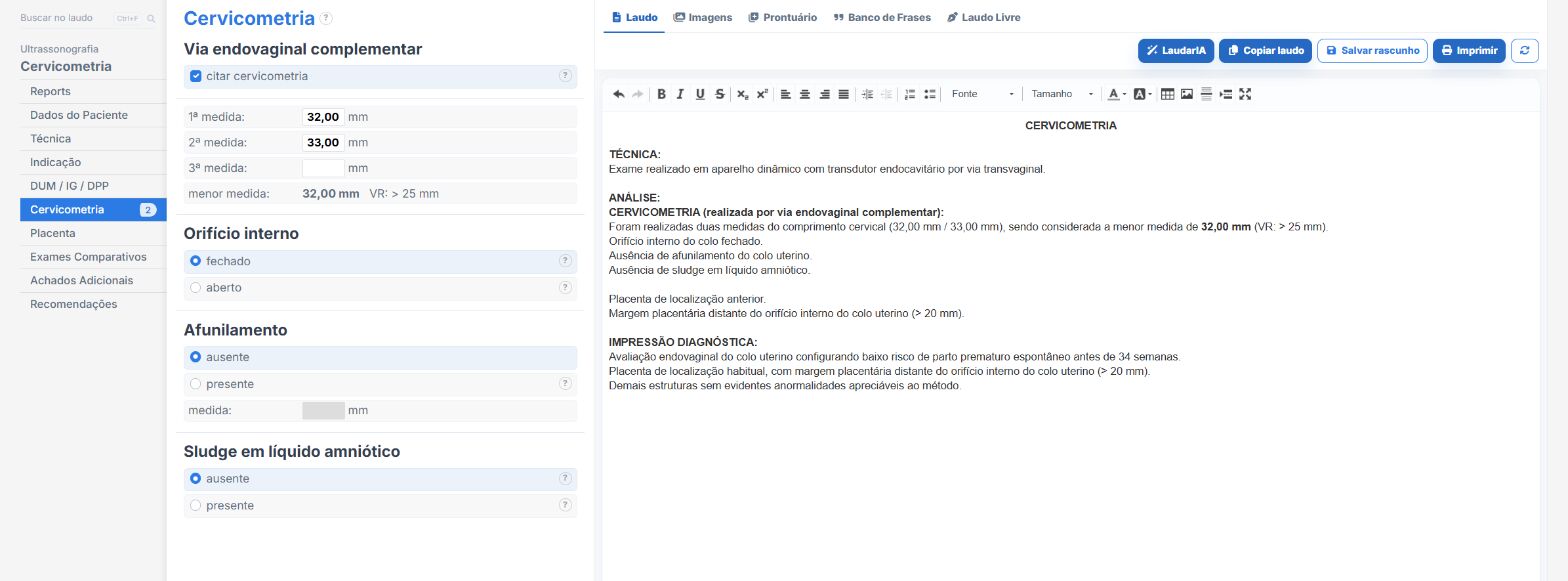Justify the report text

coord(844,94)
